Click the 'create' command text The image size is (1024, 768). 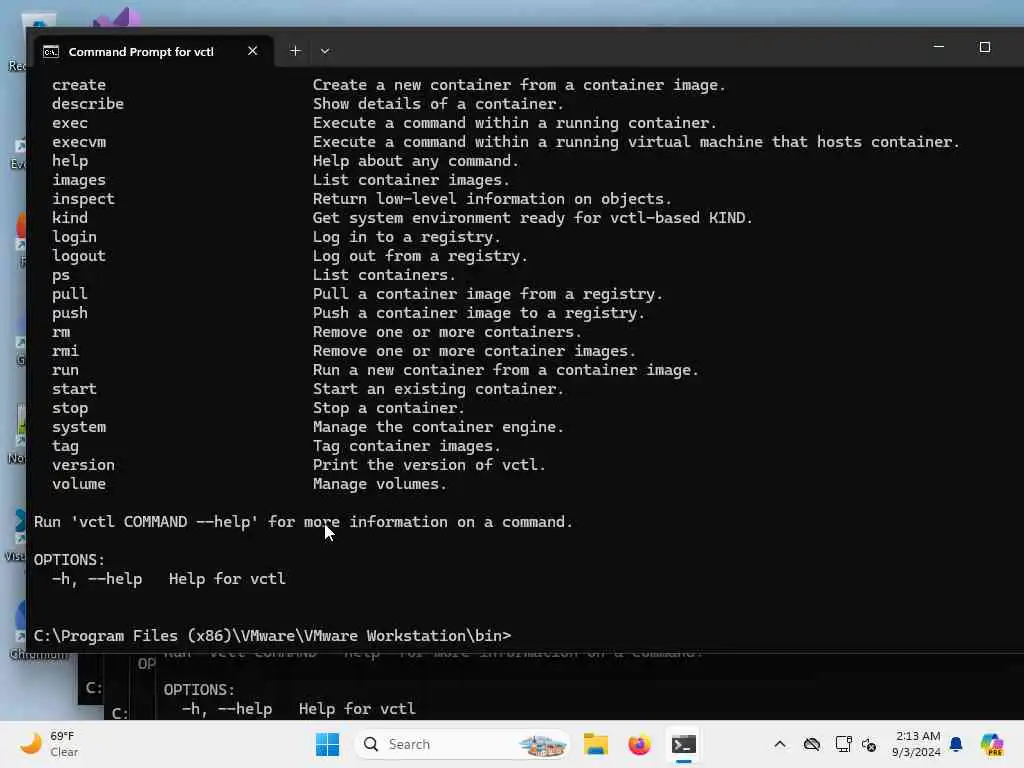coord(79,85)
